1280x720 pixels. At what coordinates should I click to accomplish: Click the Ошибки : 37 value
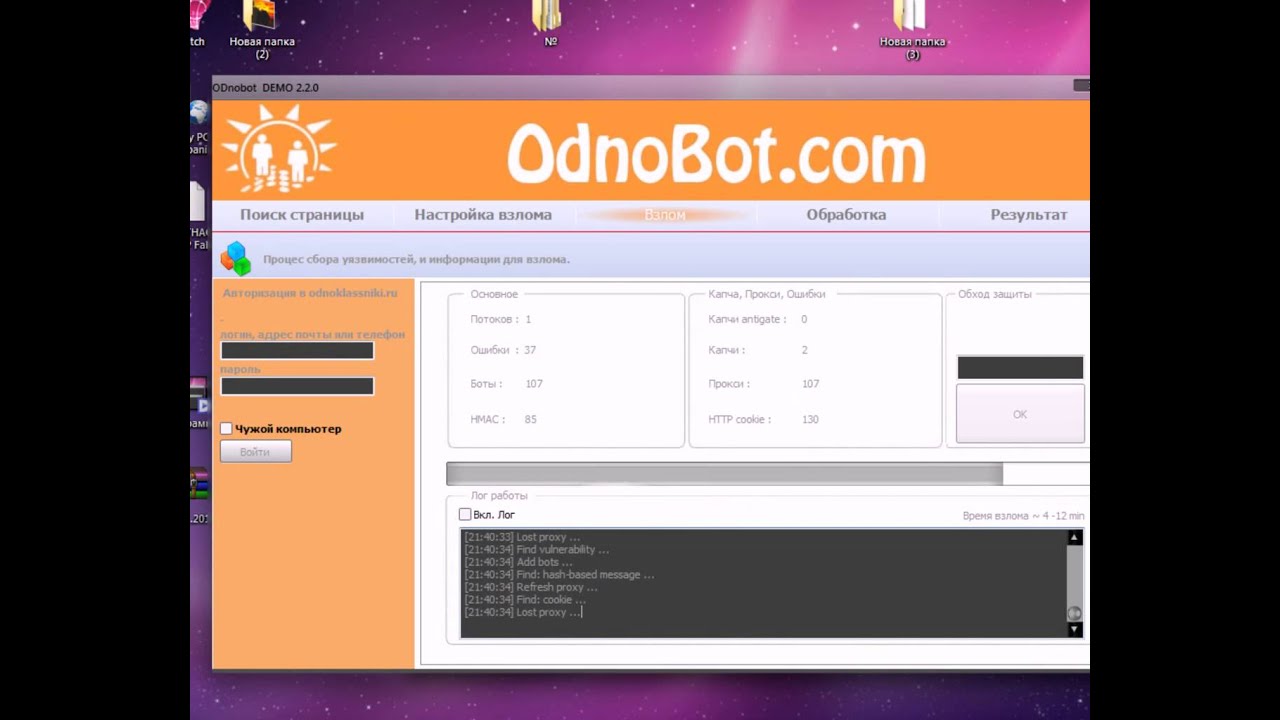coord(503,350)
